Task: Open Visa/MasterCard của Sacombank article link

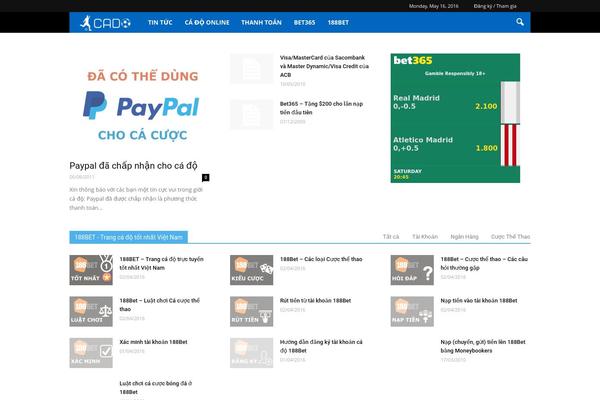Action: (324, 66)
